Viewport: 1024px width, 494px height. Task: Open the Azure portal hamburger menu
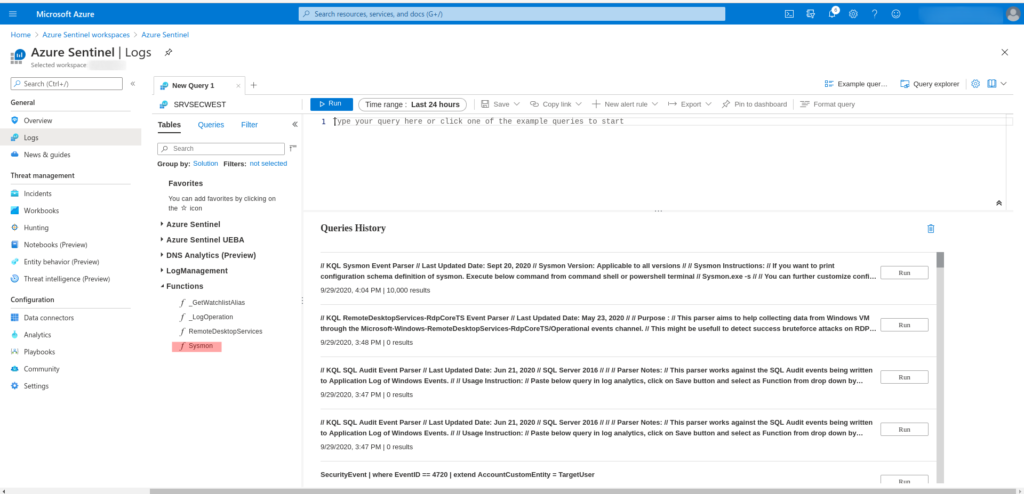click(x=14, y=14)
